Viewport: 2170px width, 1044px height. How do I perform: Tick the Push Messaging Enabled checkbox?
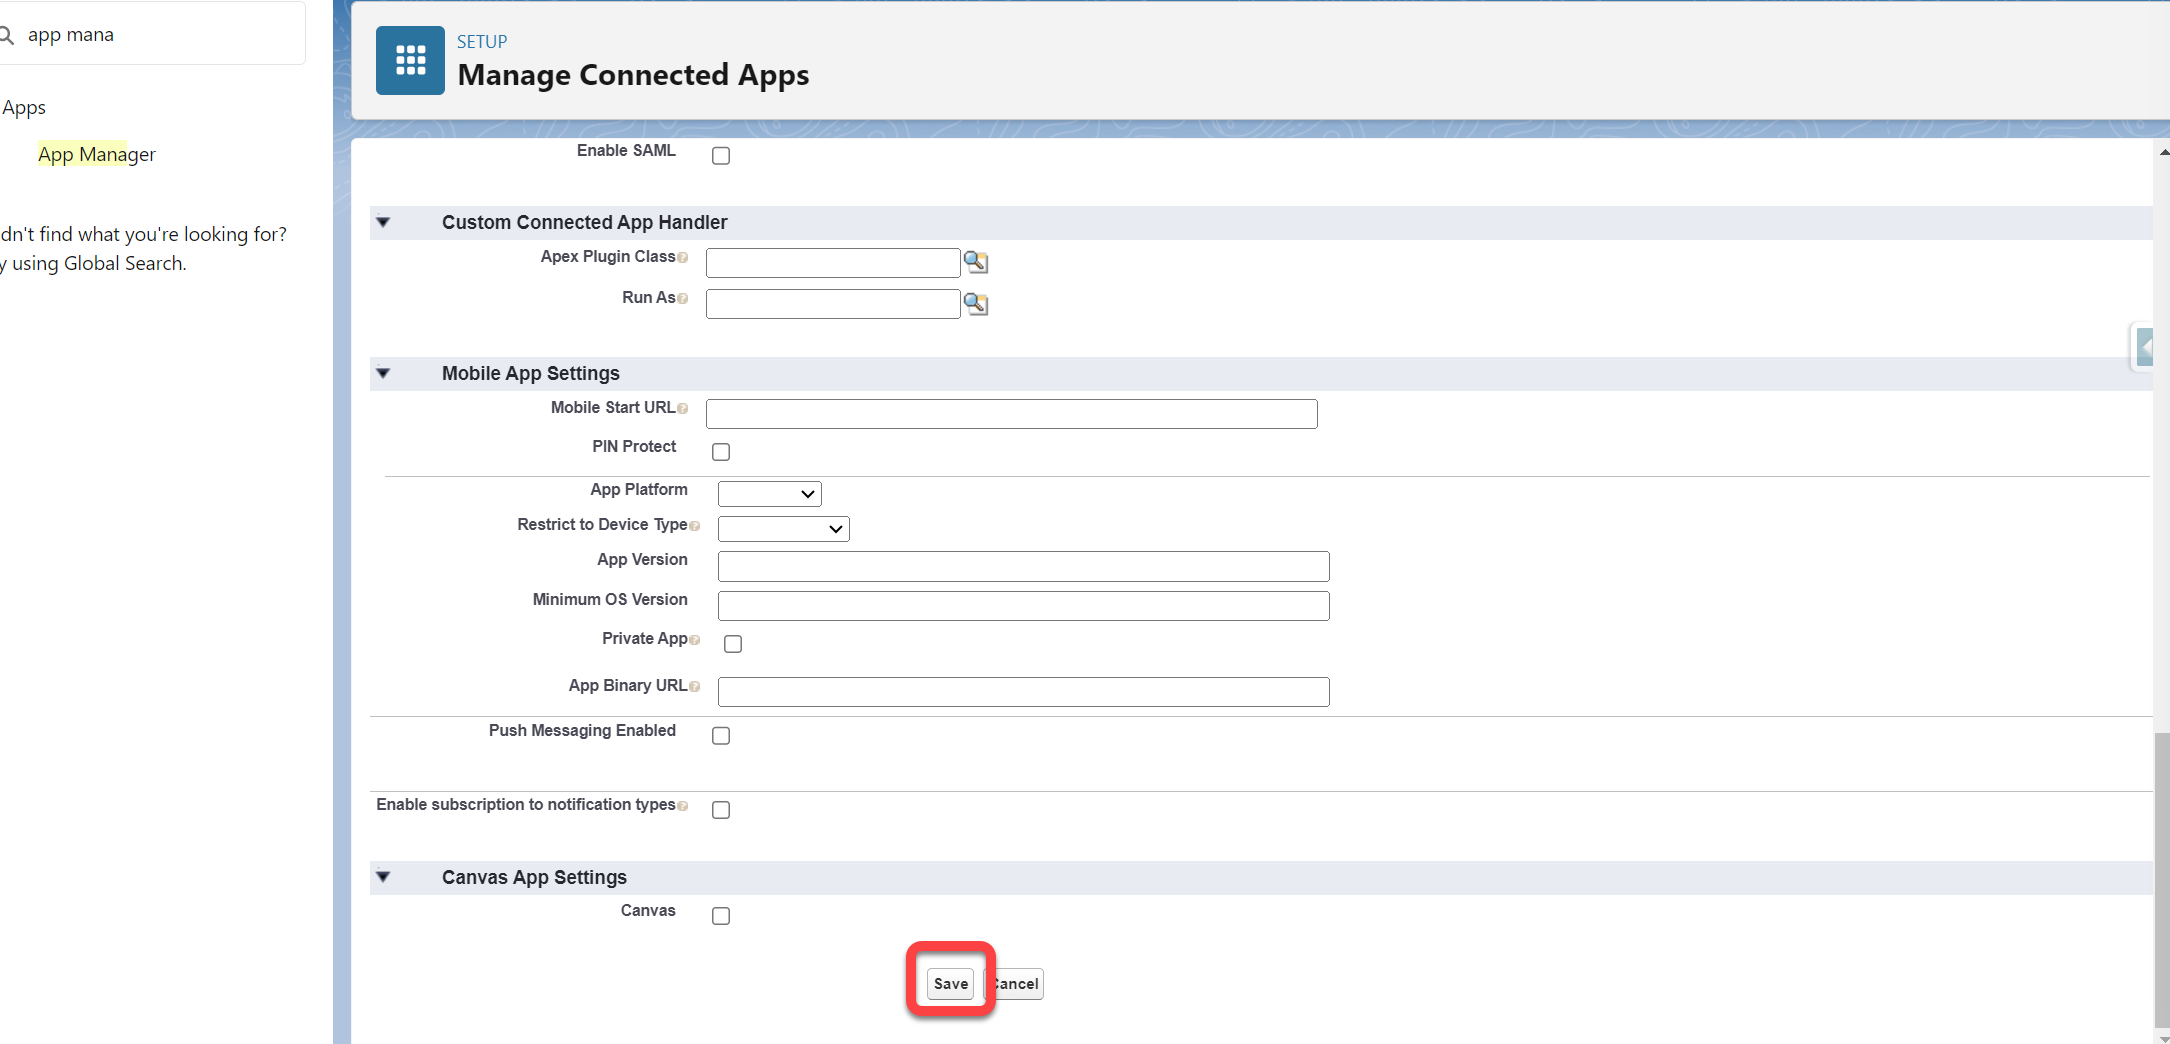point(721,736)
